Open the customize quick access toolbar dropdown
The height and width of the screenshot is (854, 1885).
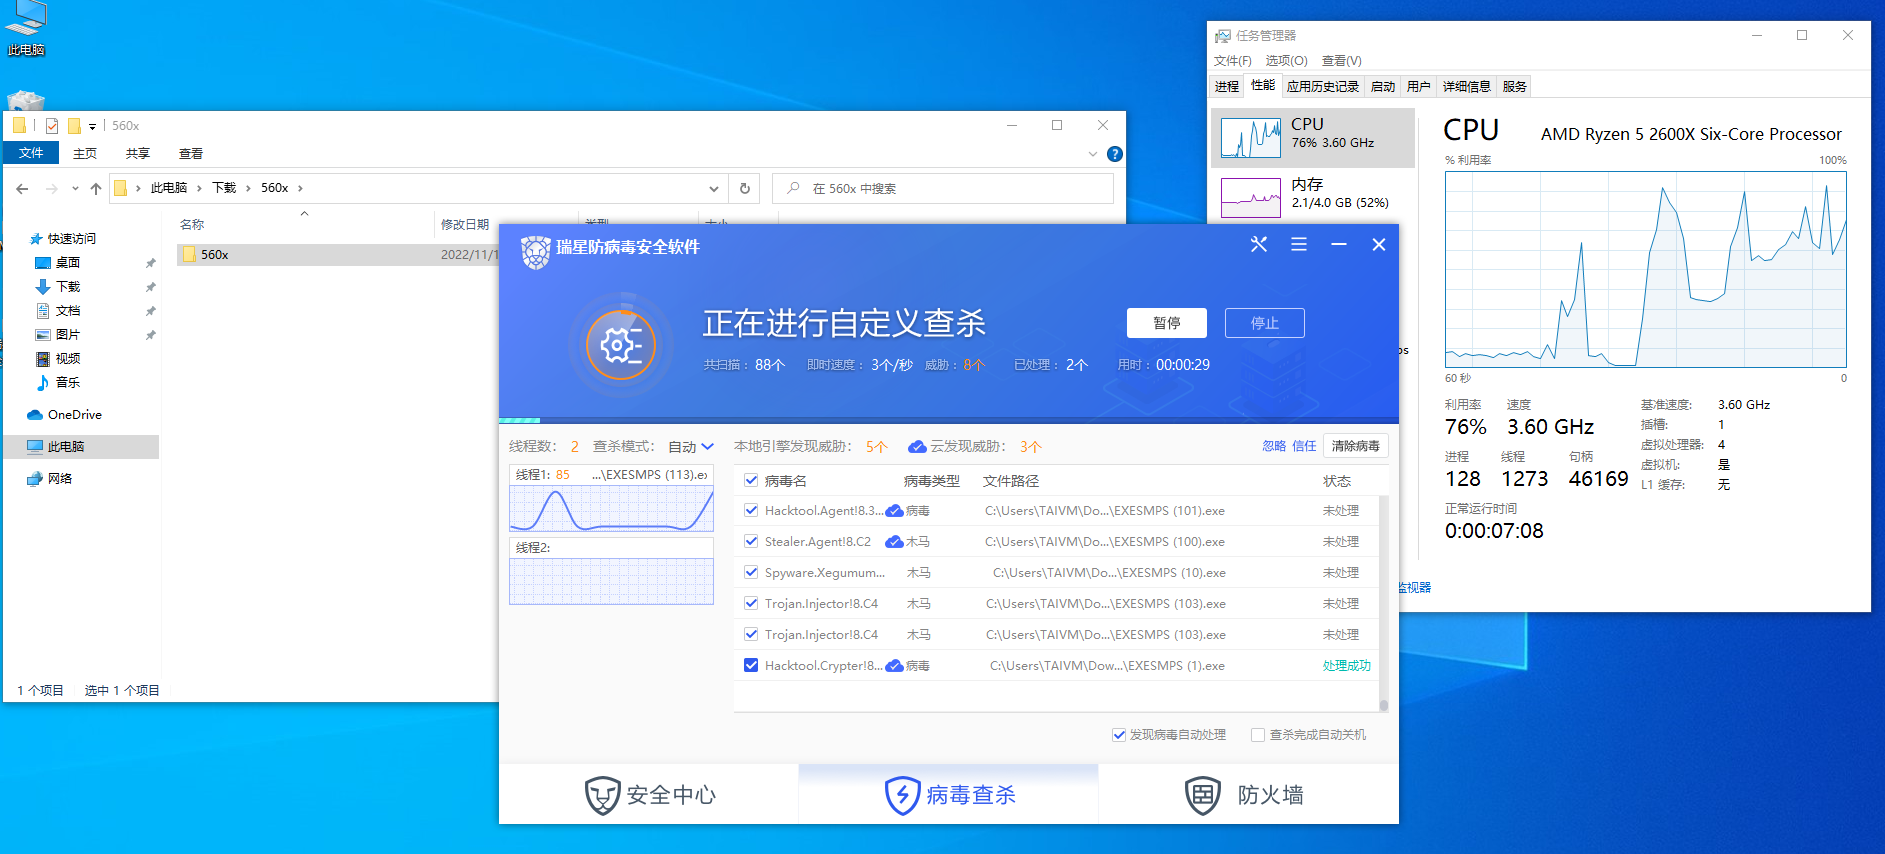tap(92, 126)
